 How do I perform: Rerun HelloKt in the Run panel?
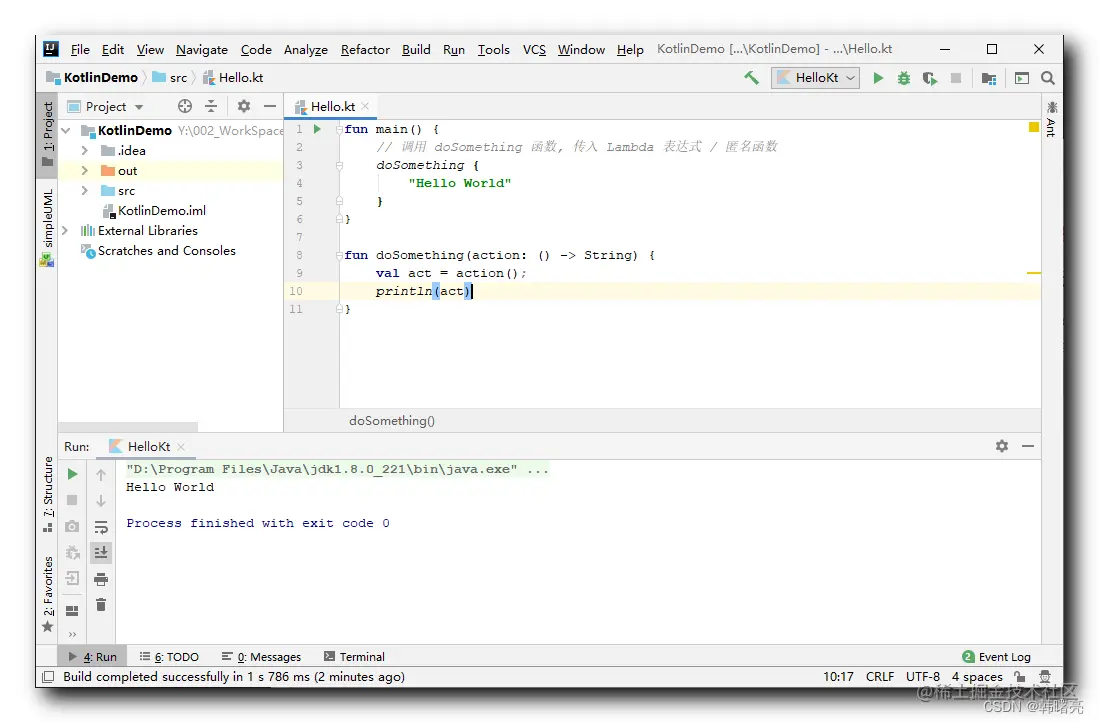[x=72, y=474]
